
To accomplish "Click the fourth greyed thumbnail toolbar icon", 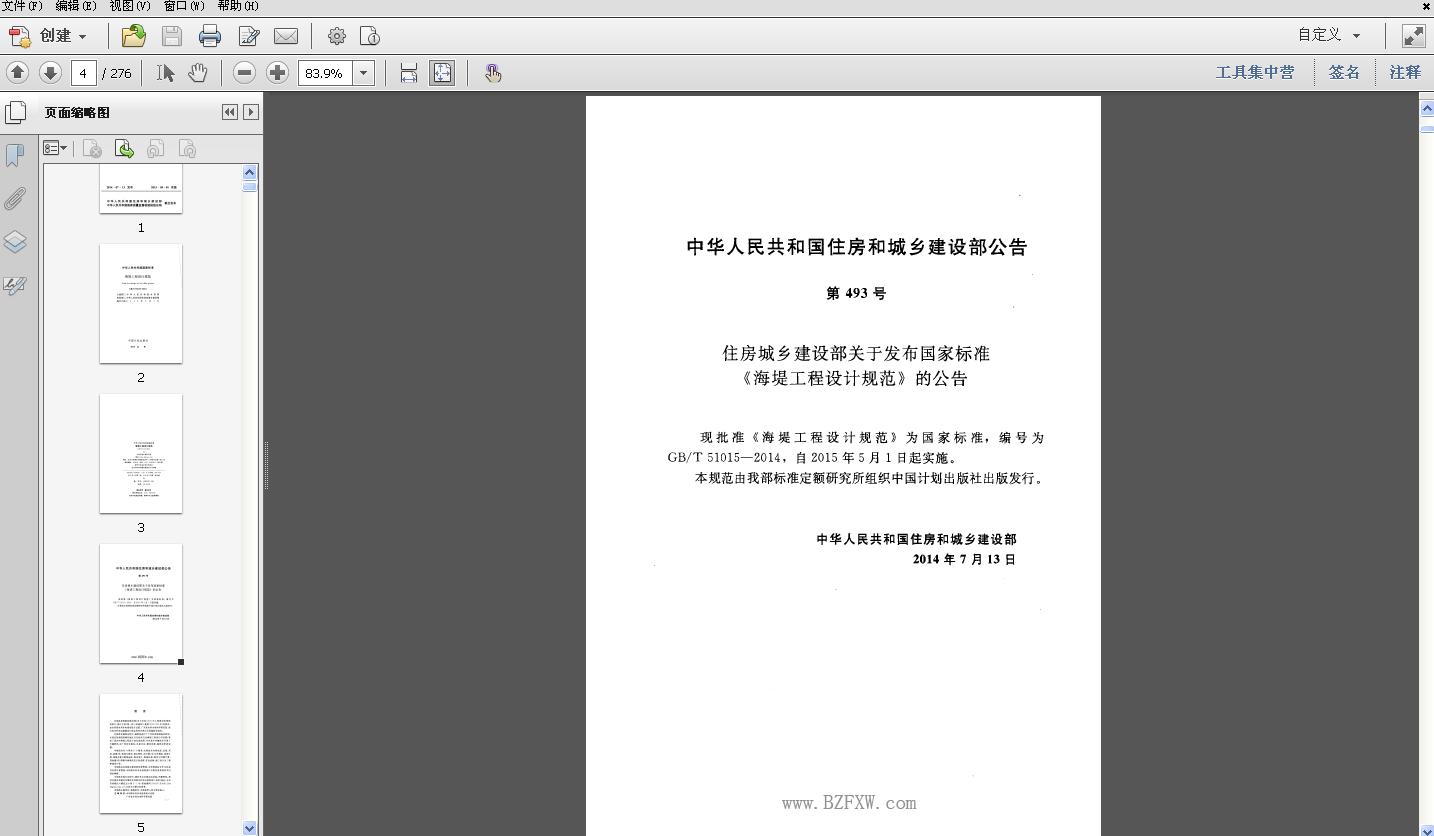I will coord(187,149).
